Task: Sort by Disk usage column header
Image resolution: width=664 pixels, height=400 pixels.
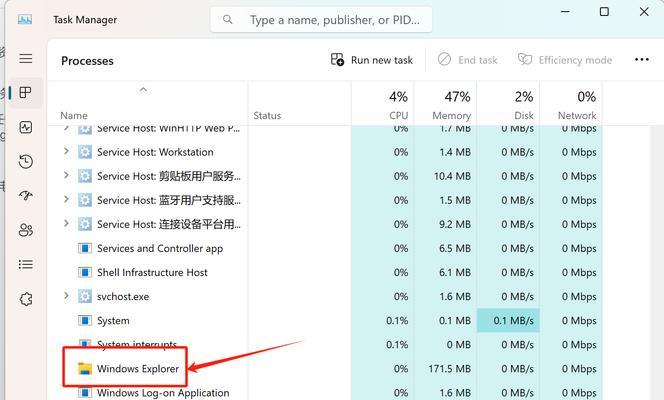Action: point(508,104)
